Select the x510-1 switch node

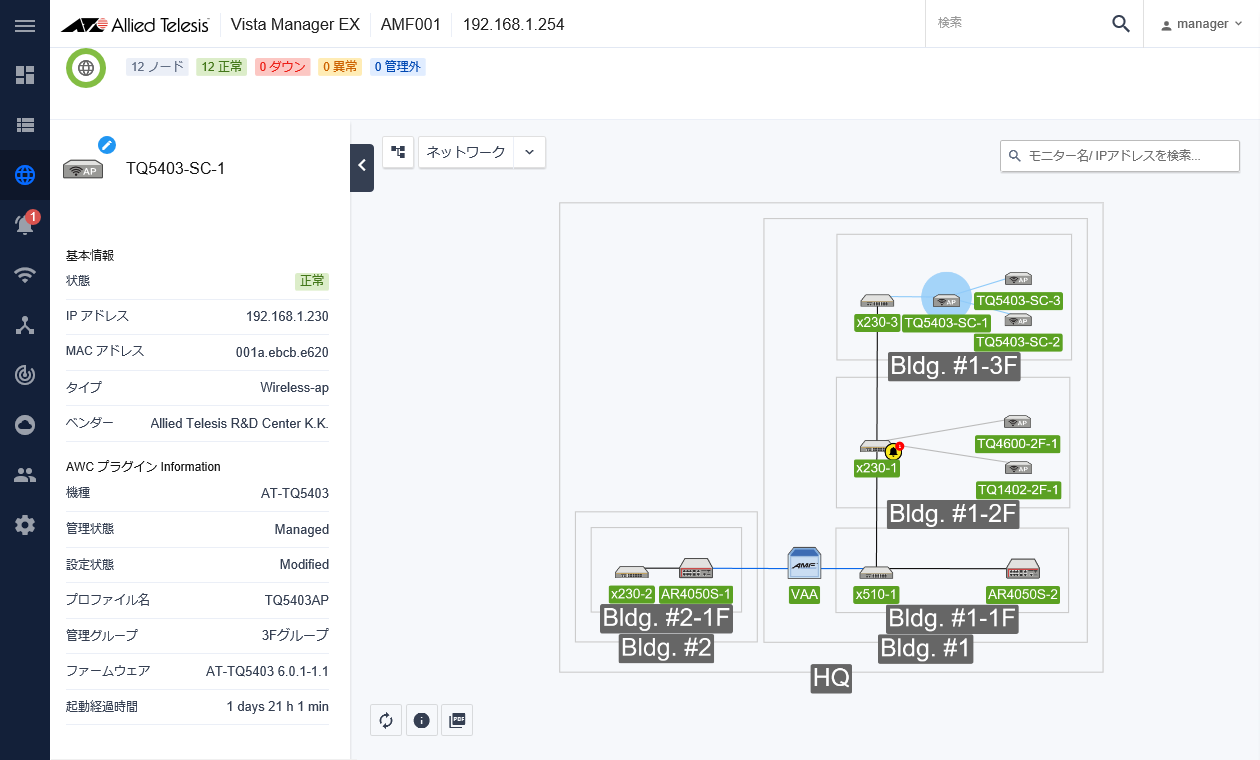click(x=876, y=573)
